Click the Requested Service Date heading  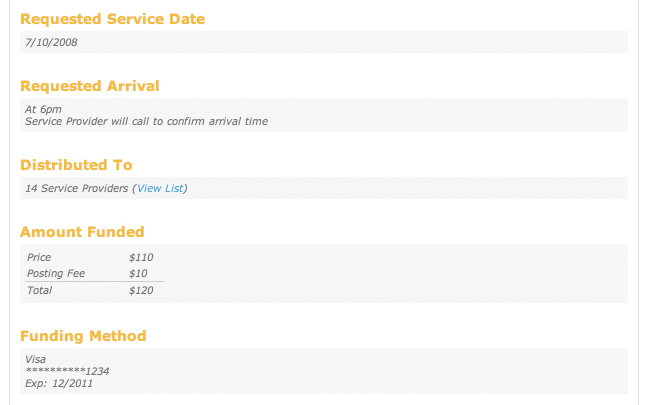113,19
